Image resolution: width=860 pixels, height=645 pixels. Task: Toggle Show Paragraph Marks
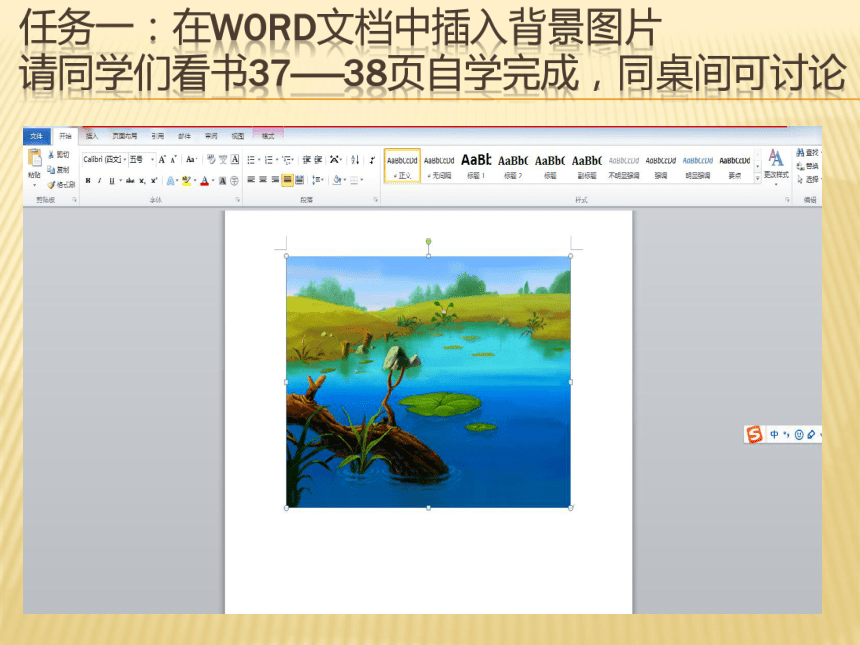tap(372, 160)
